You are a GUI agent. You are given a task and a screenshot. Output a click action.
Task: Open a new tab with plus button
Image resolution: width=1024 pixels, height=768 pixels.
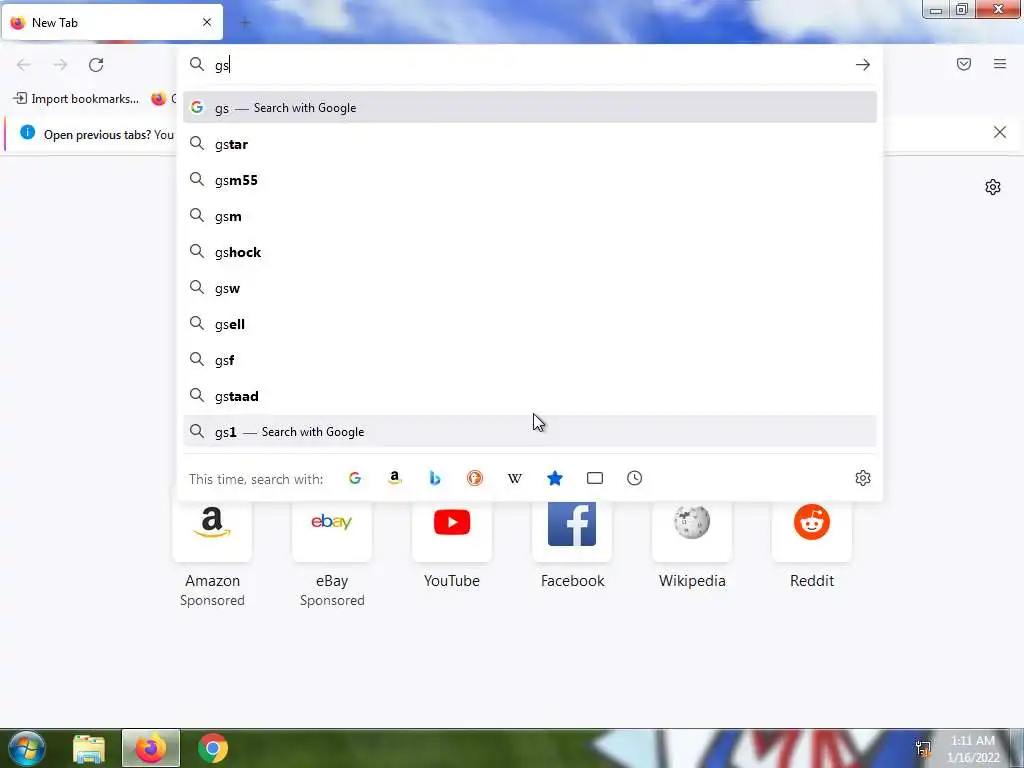tap(245, 23)
